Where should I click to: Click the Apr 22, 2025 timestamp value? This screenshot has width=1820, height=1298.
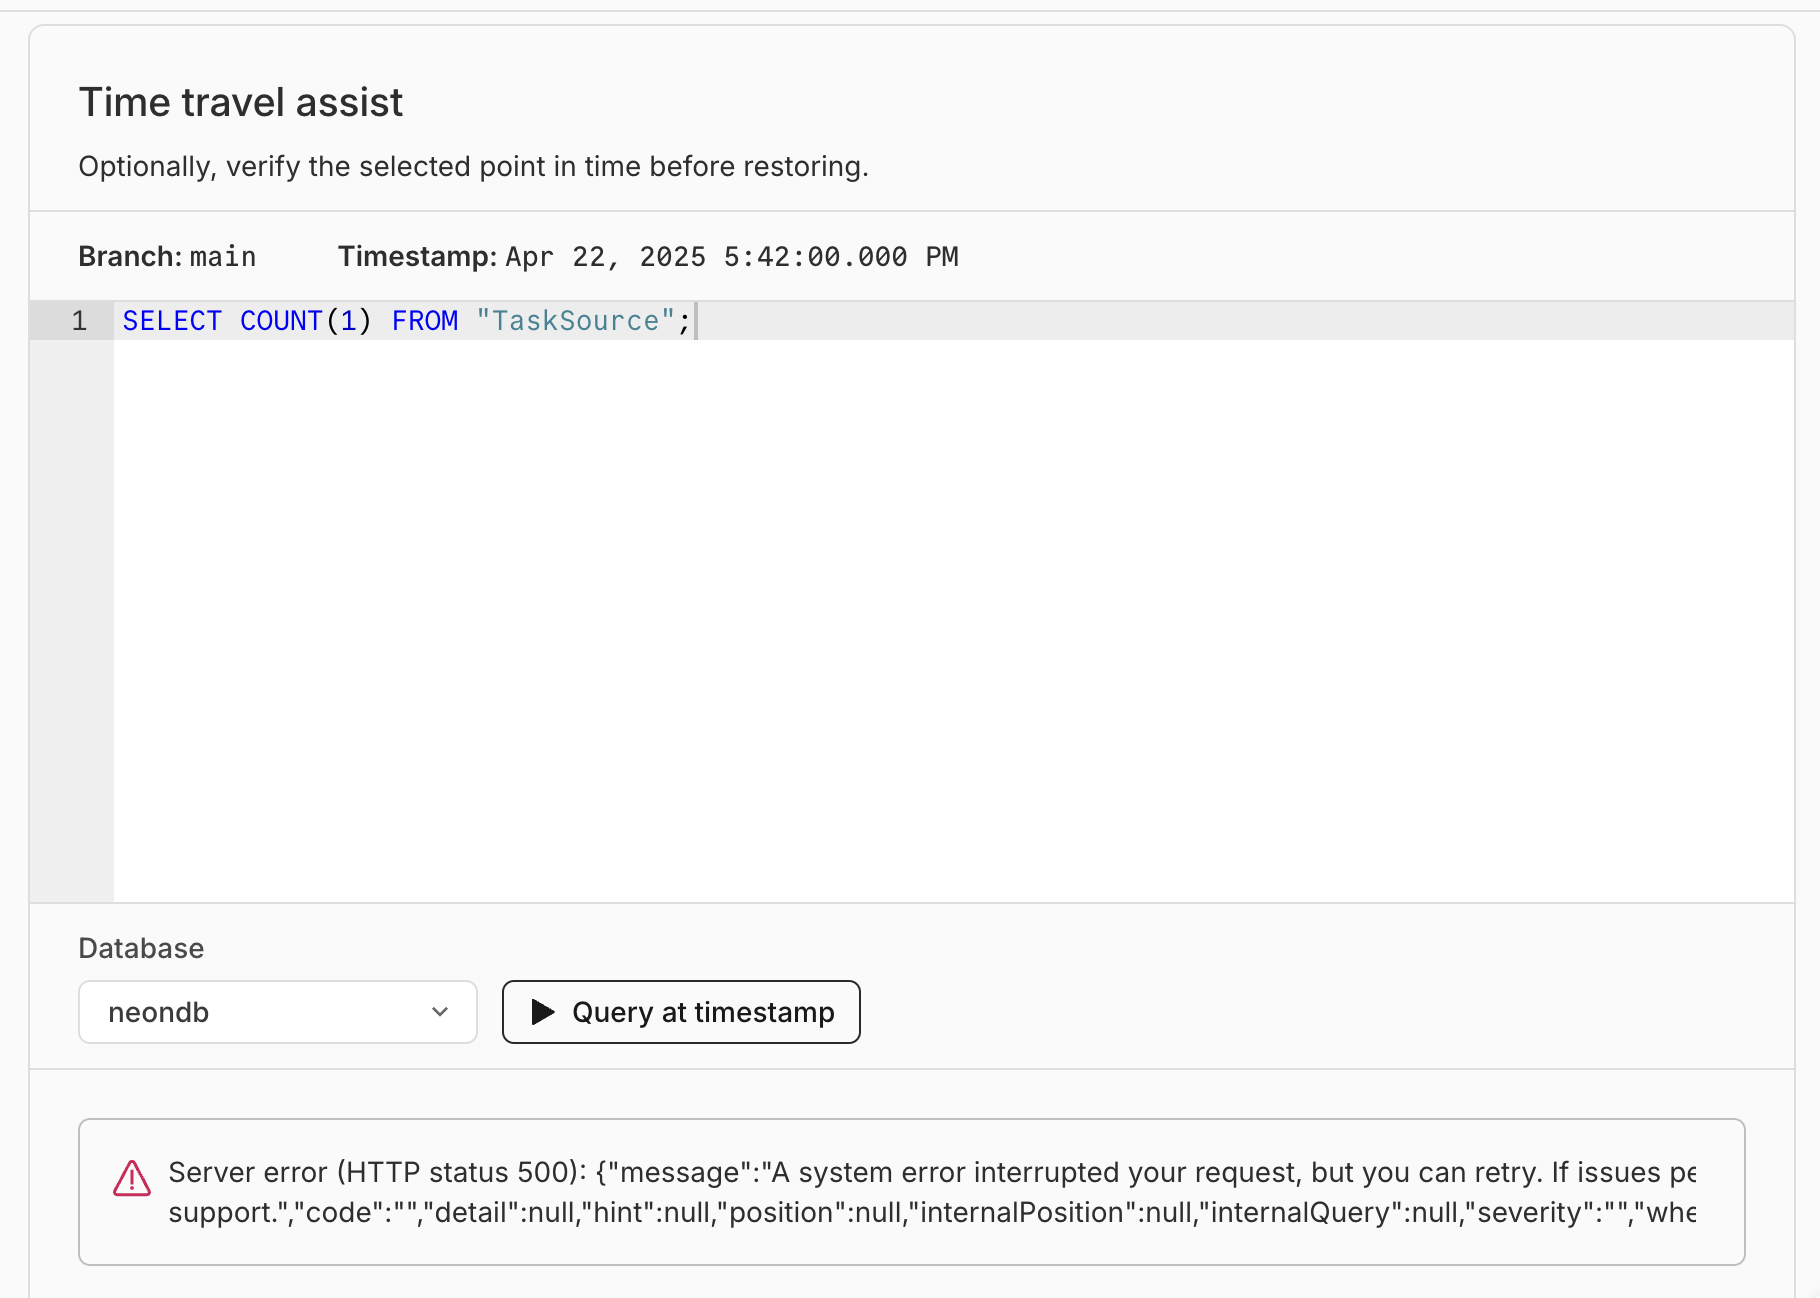(x=732, y=257)
